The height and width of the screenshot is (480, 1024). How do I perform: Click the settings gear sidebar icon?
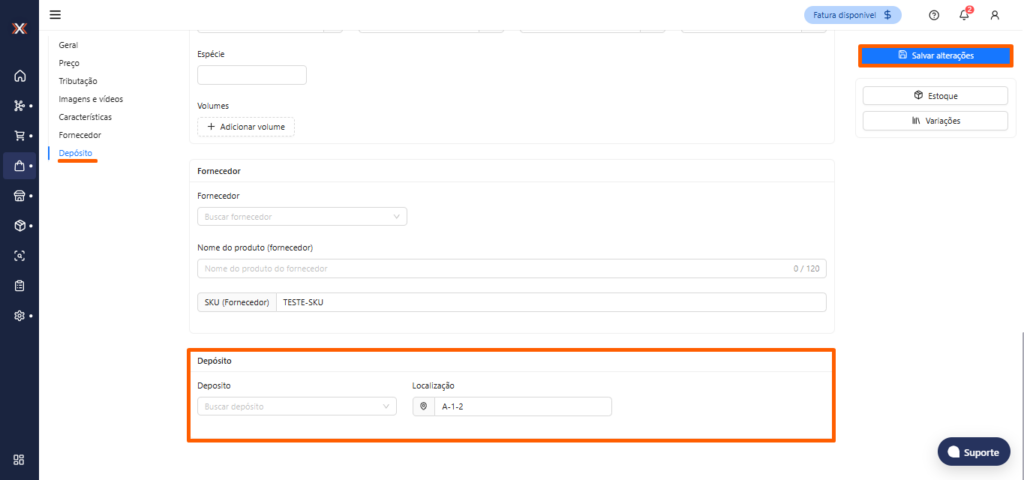19,316
